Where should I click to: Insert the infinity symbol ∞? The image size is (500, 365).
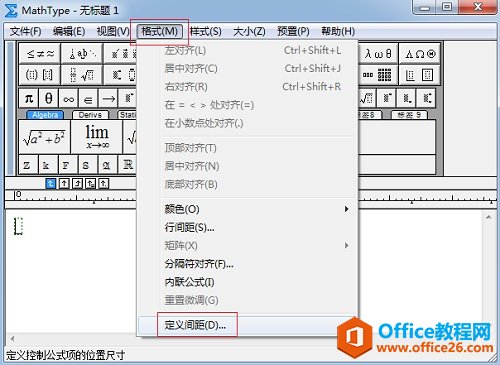(x=68, y=98)
